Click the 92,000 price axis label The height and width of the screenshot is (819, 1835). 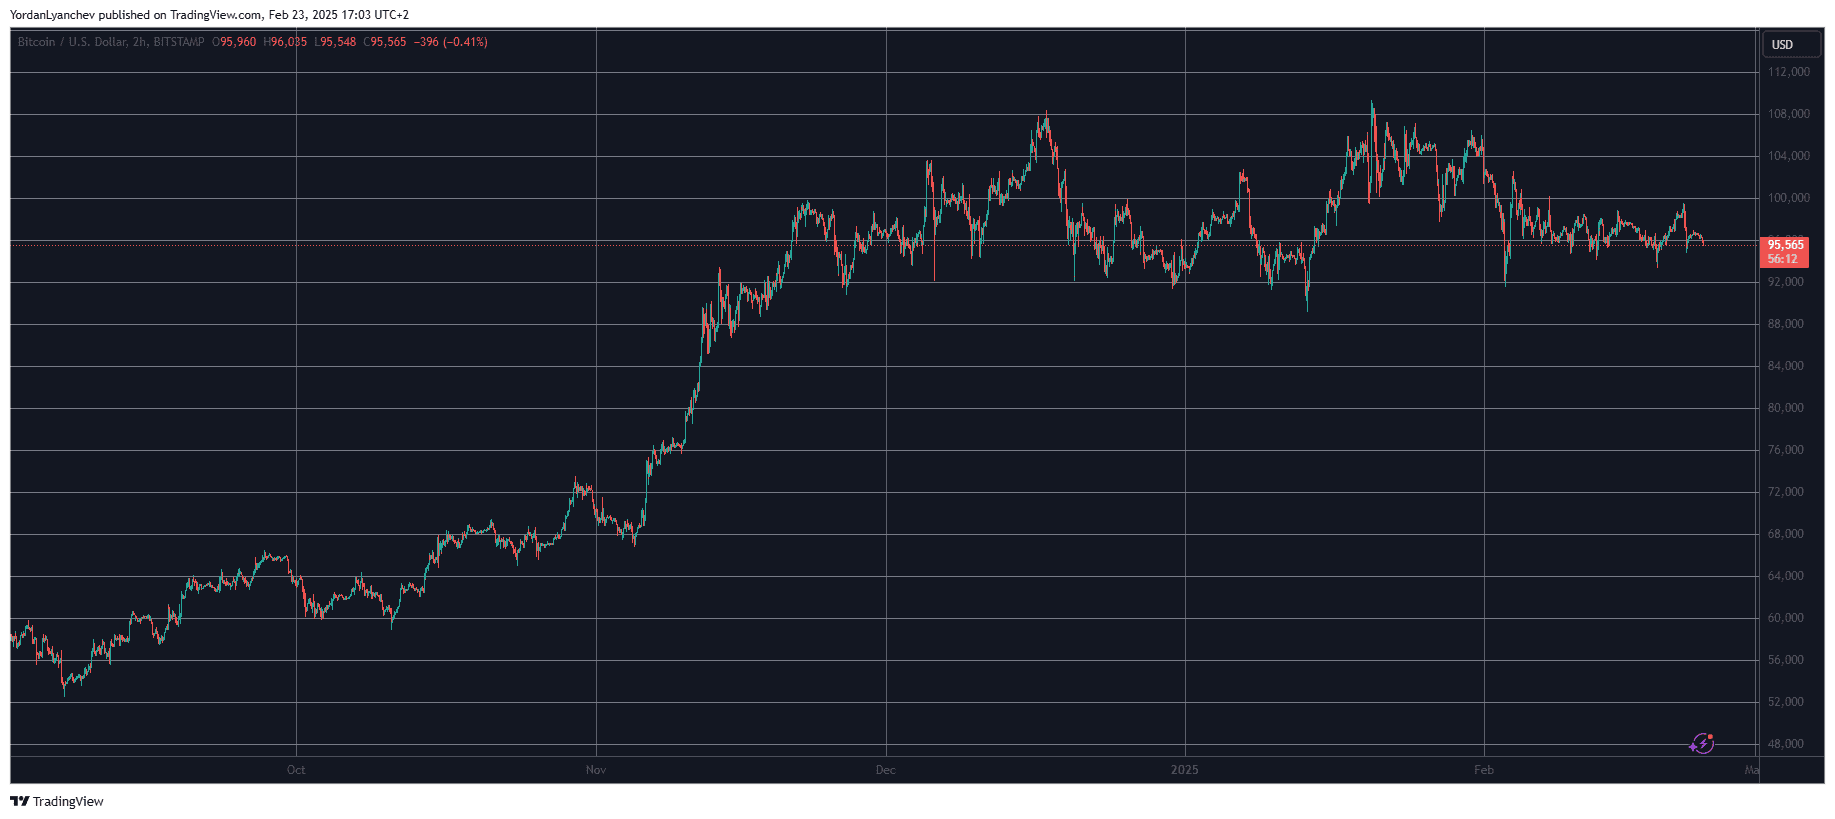click(x=1786, y=282)
